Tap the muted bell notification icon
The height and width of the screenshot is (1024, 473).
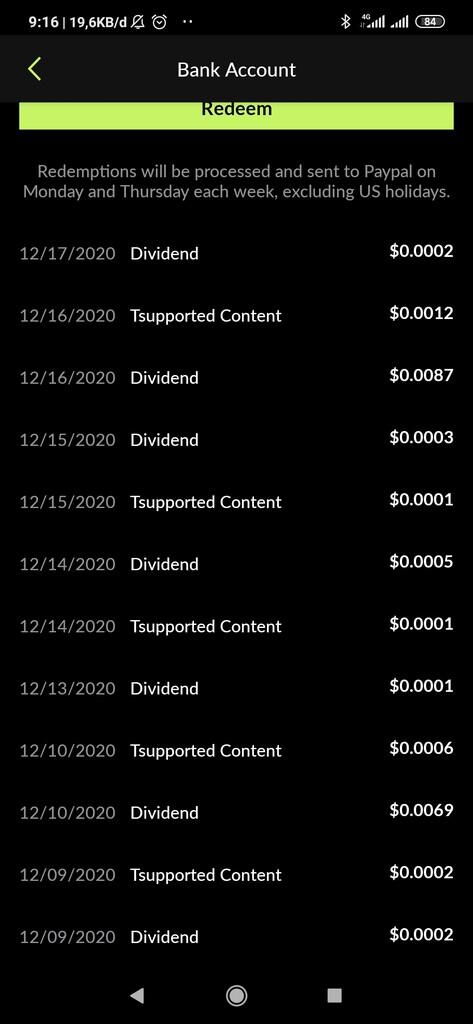(x=138, y=22)
